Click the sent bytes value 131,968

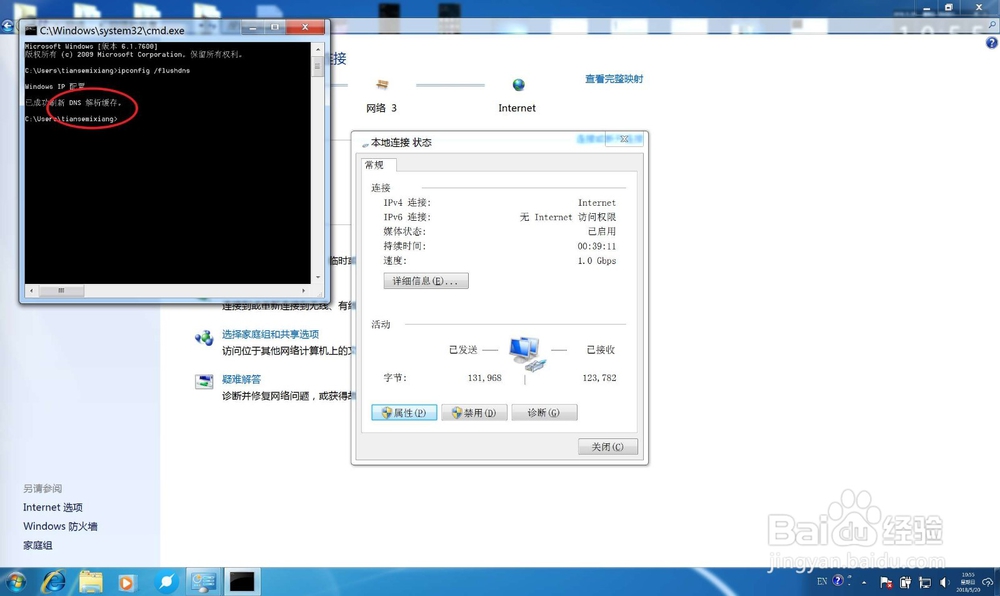click(x=485, y=378)
